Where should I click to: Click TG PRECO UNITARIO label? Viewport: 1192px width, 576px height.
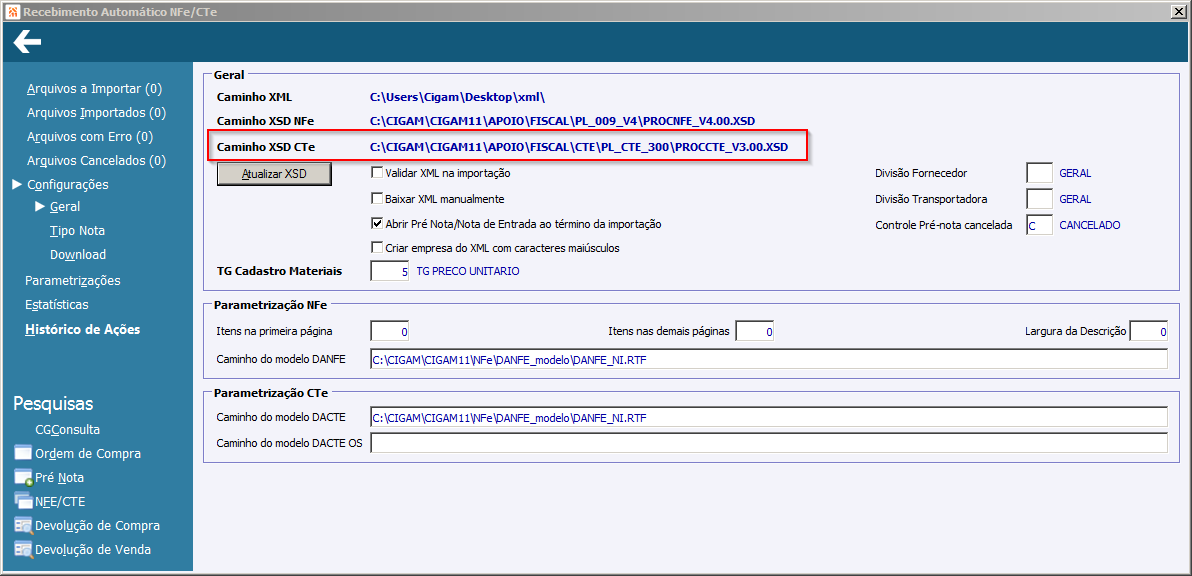[468, 271]
